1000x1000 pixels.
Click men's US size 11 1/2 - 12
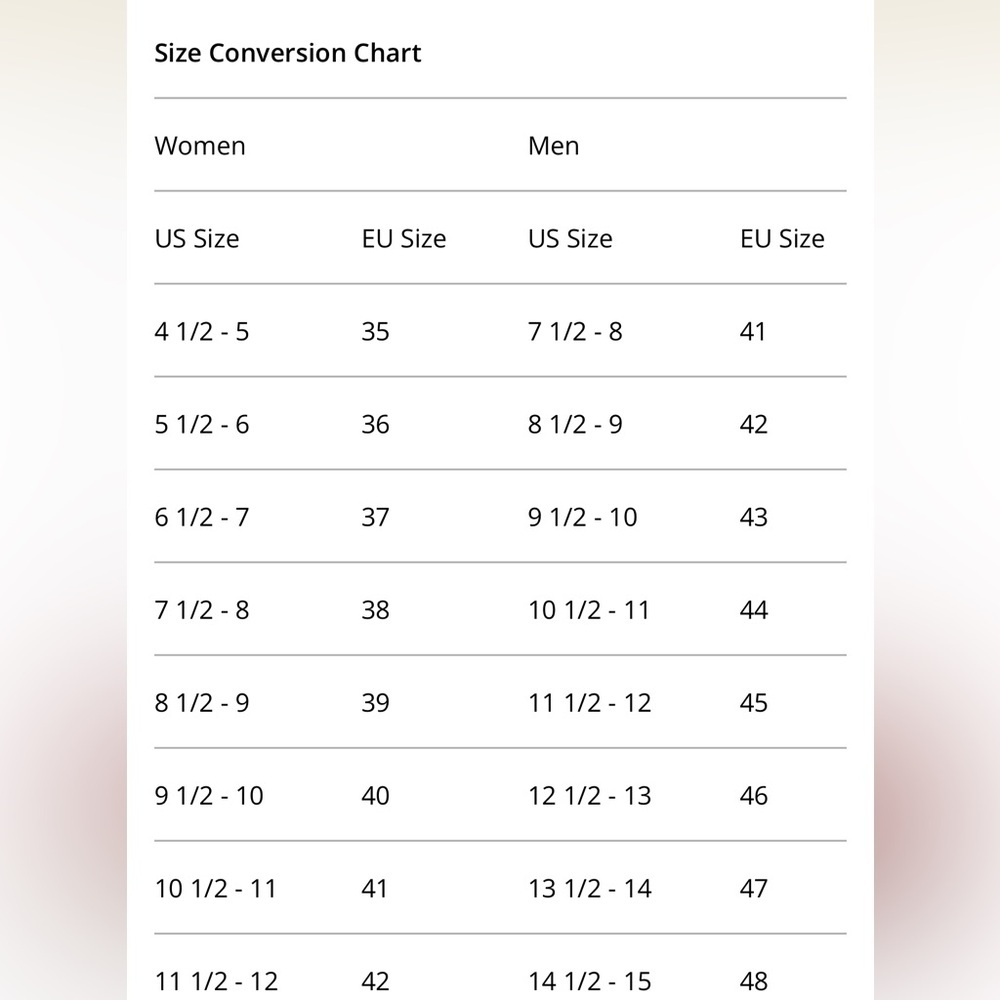tap(589, 704)
